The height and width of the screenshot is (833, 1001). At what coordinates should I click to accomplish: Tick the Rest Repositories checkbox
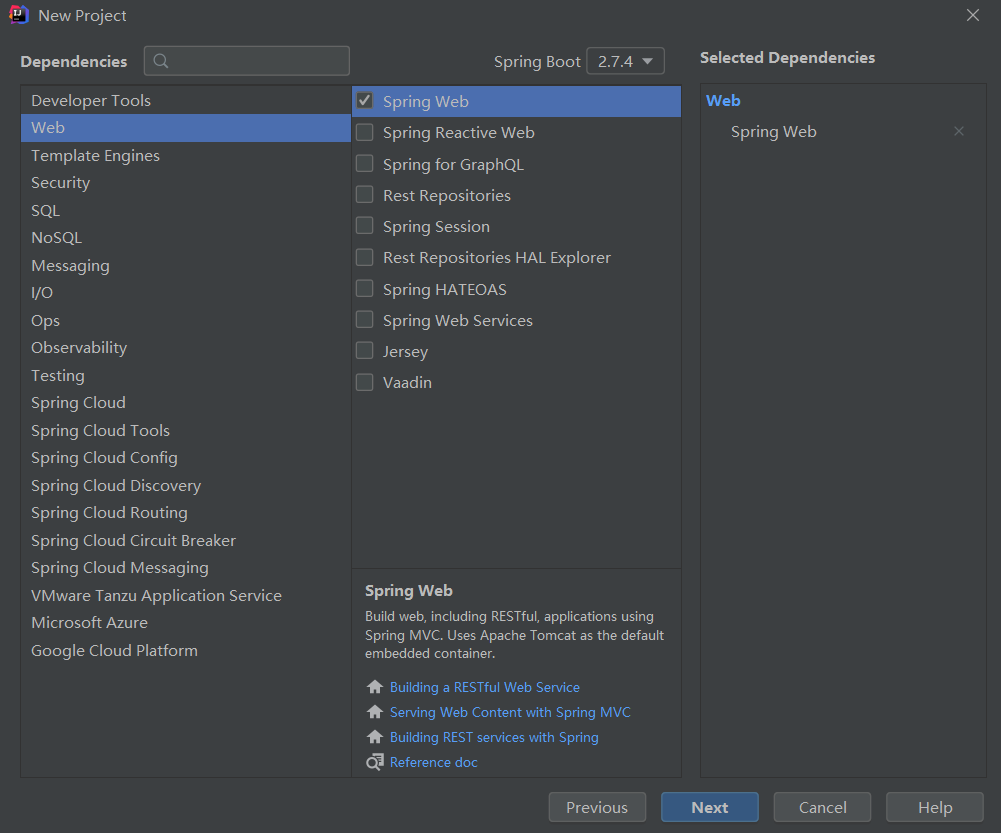click(x=365, y=195)
